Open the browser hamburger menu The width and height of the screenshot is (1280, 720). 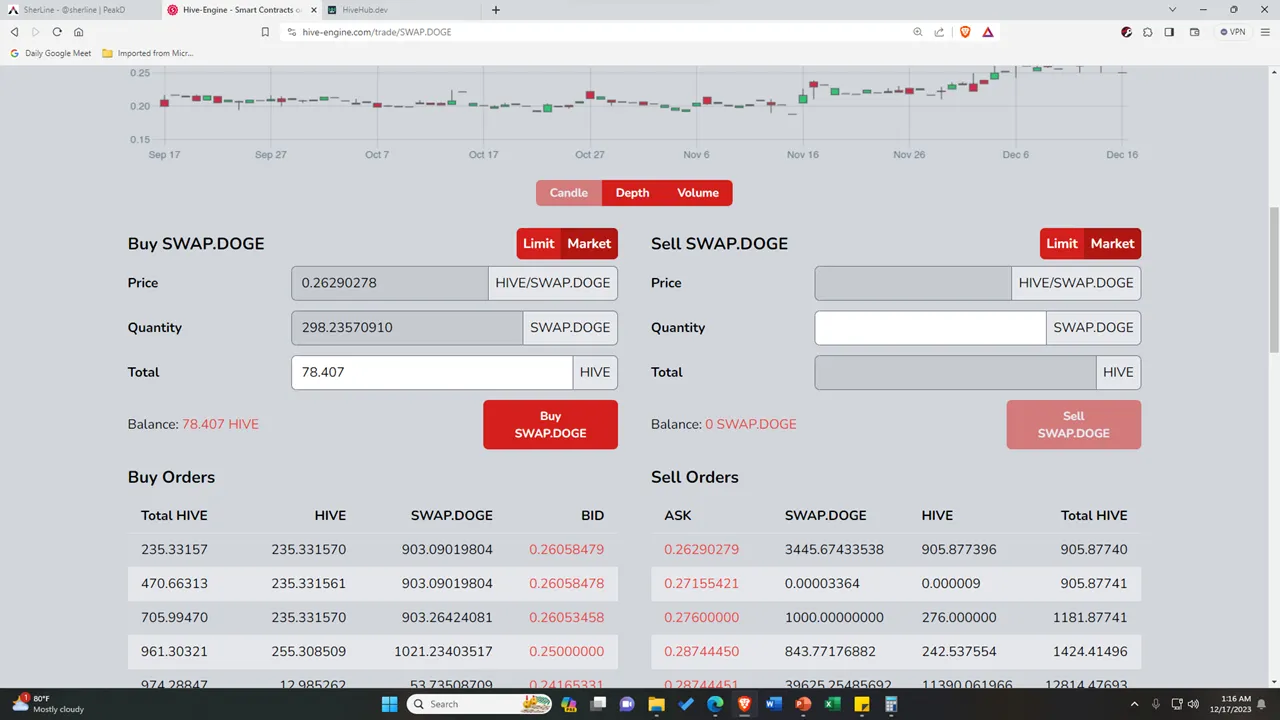pyautogui.click(x=1266, y=32)
